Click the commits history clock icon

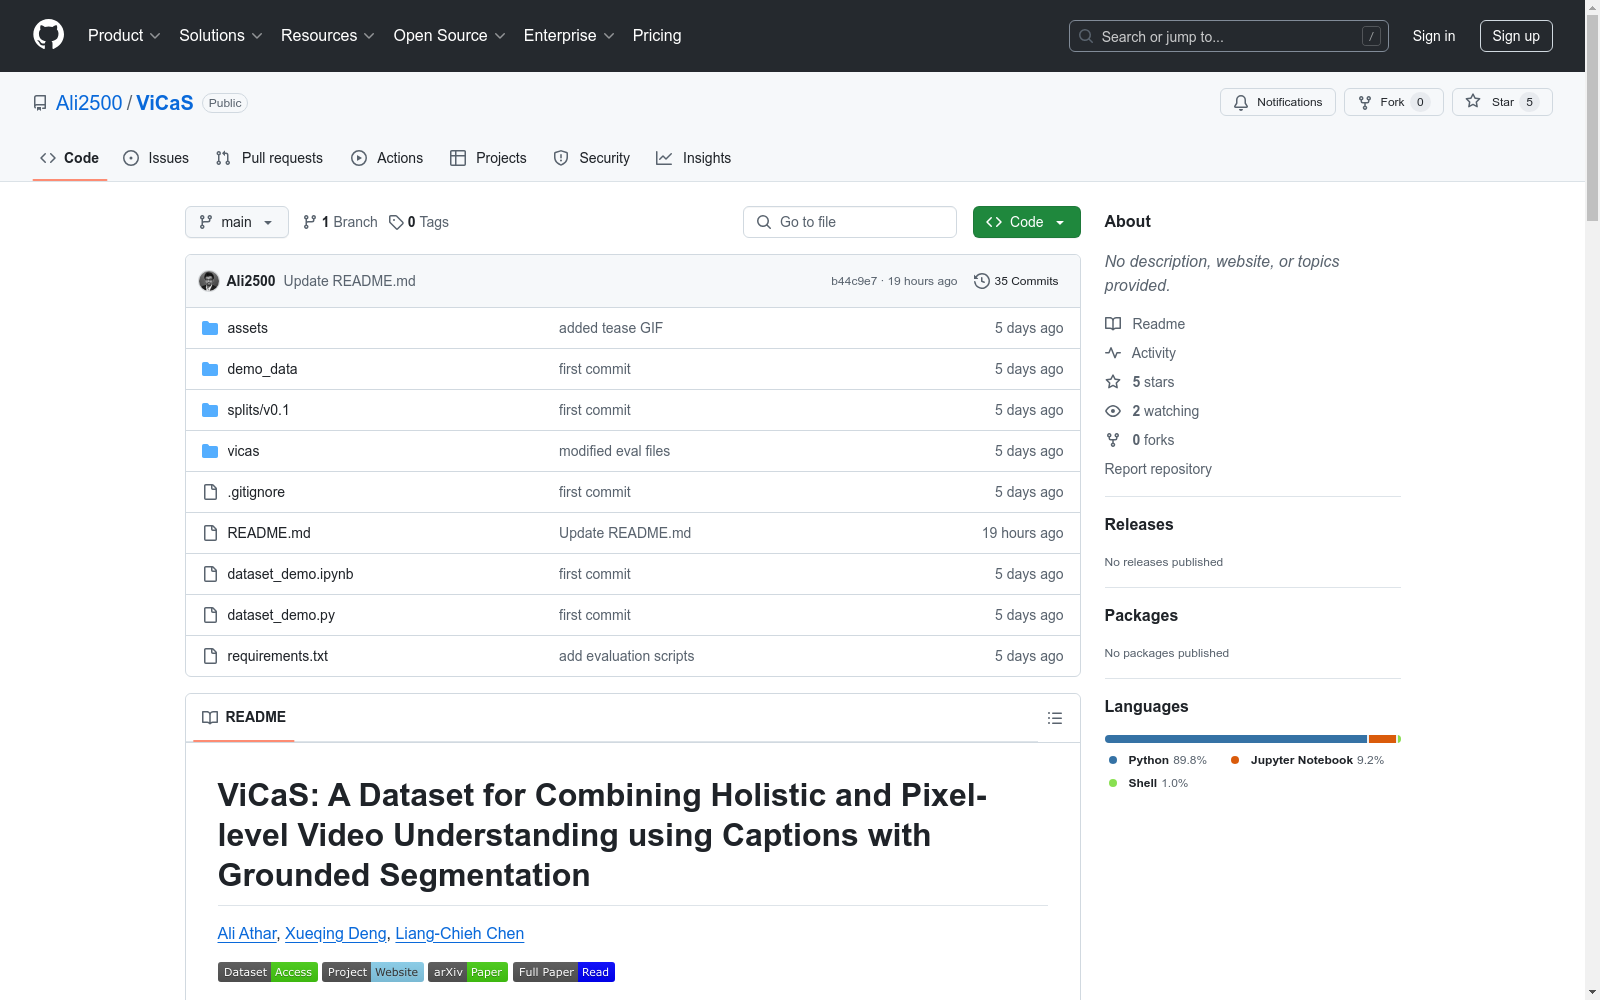982,281
